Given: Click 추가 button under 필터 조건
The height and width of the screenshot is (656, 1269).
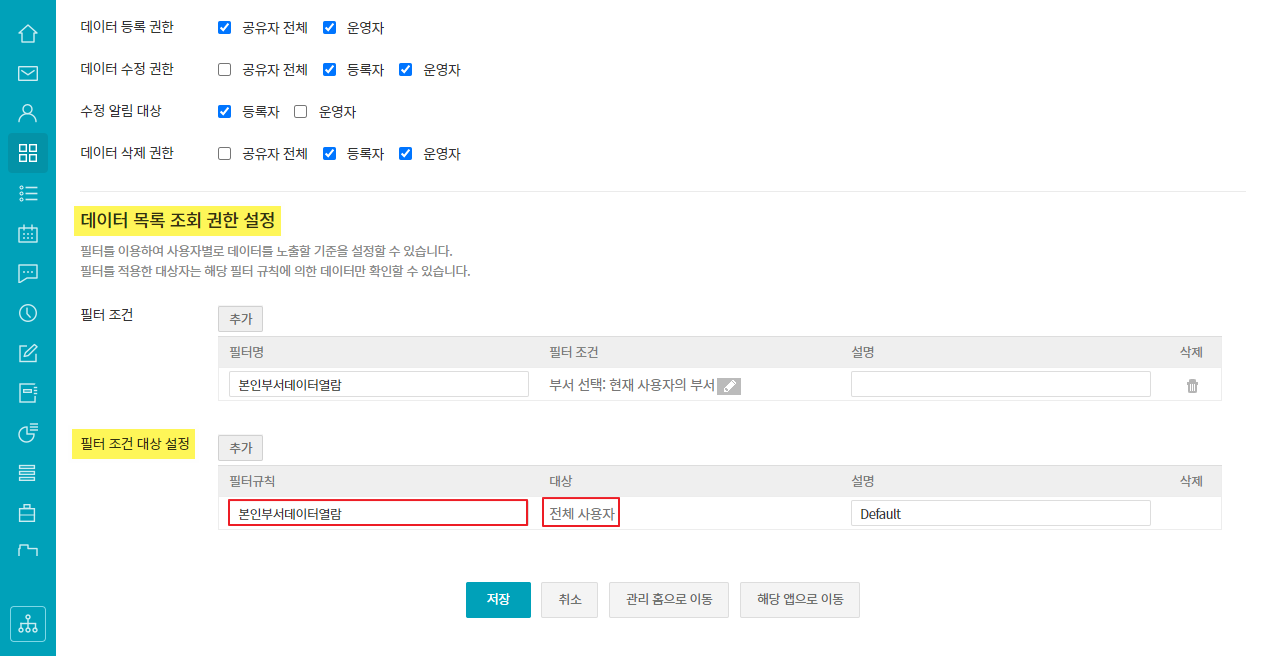Looking at the screenshot, I should (x=240, y=319).
